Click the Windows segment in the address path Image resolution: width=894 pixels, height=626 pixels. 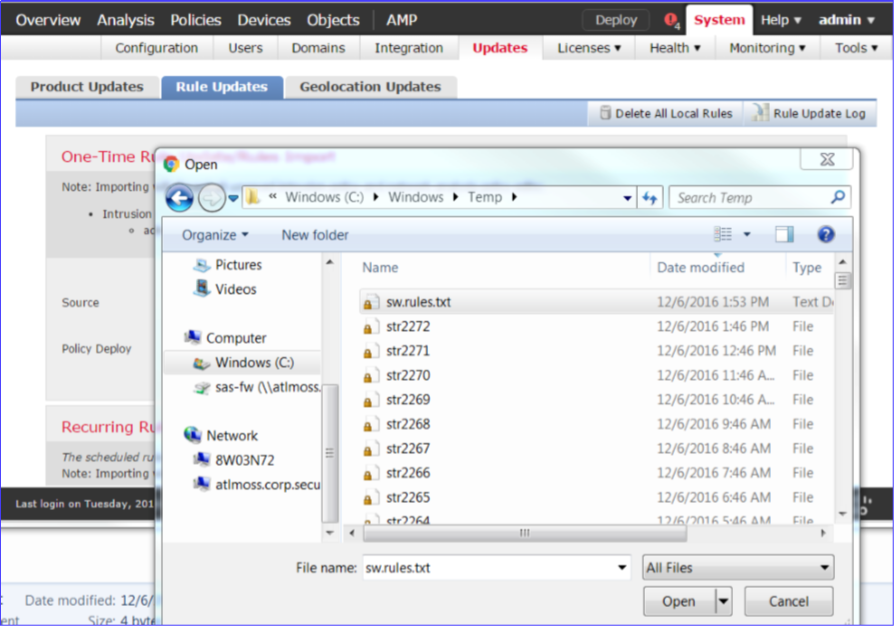[x=416, y=197]
